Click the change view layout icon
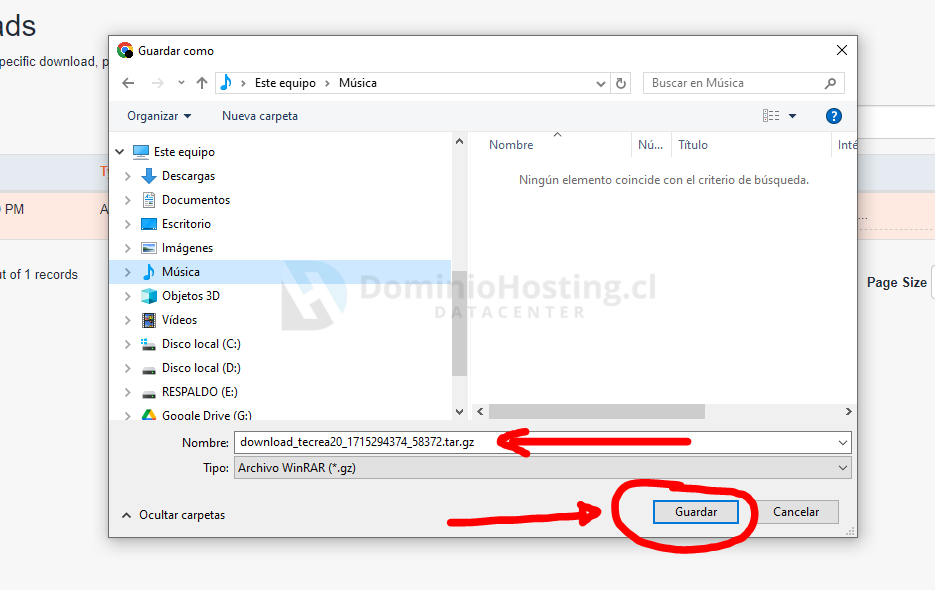The image size is (935, 590). 771,116
